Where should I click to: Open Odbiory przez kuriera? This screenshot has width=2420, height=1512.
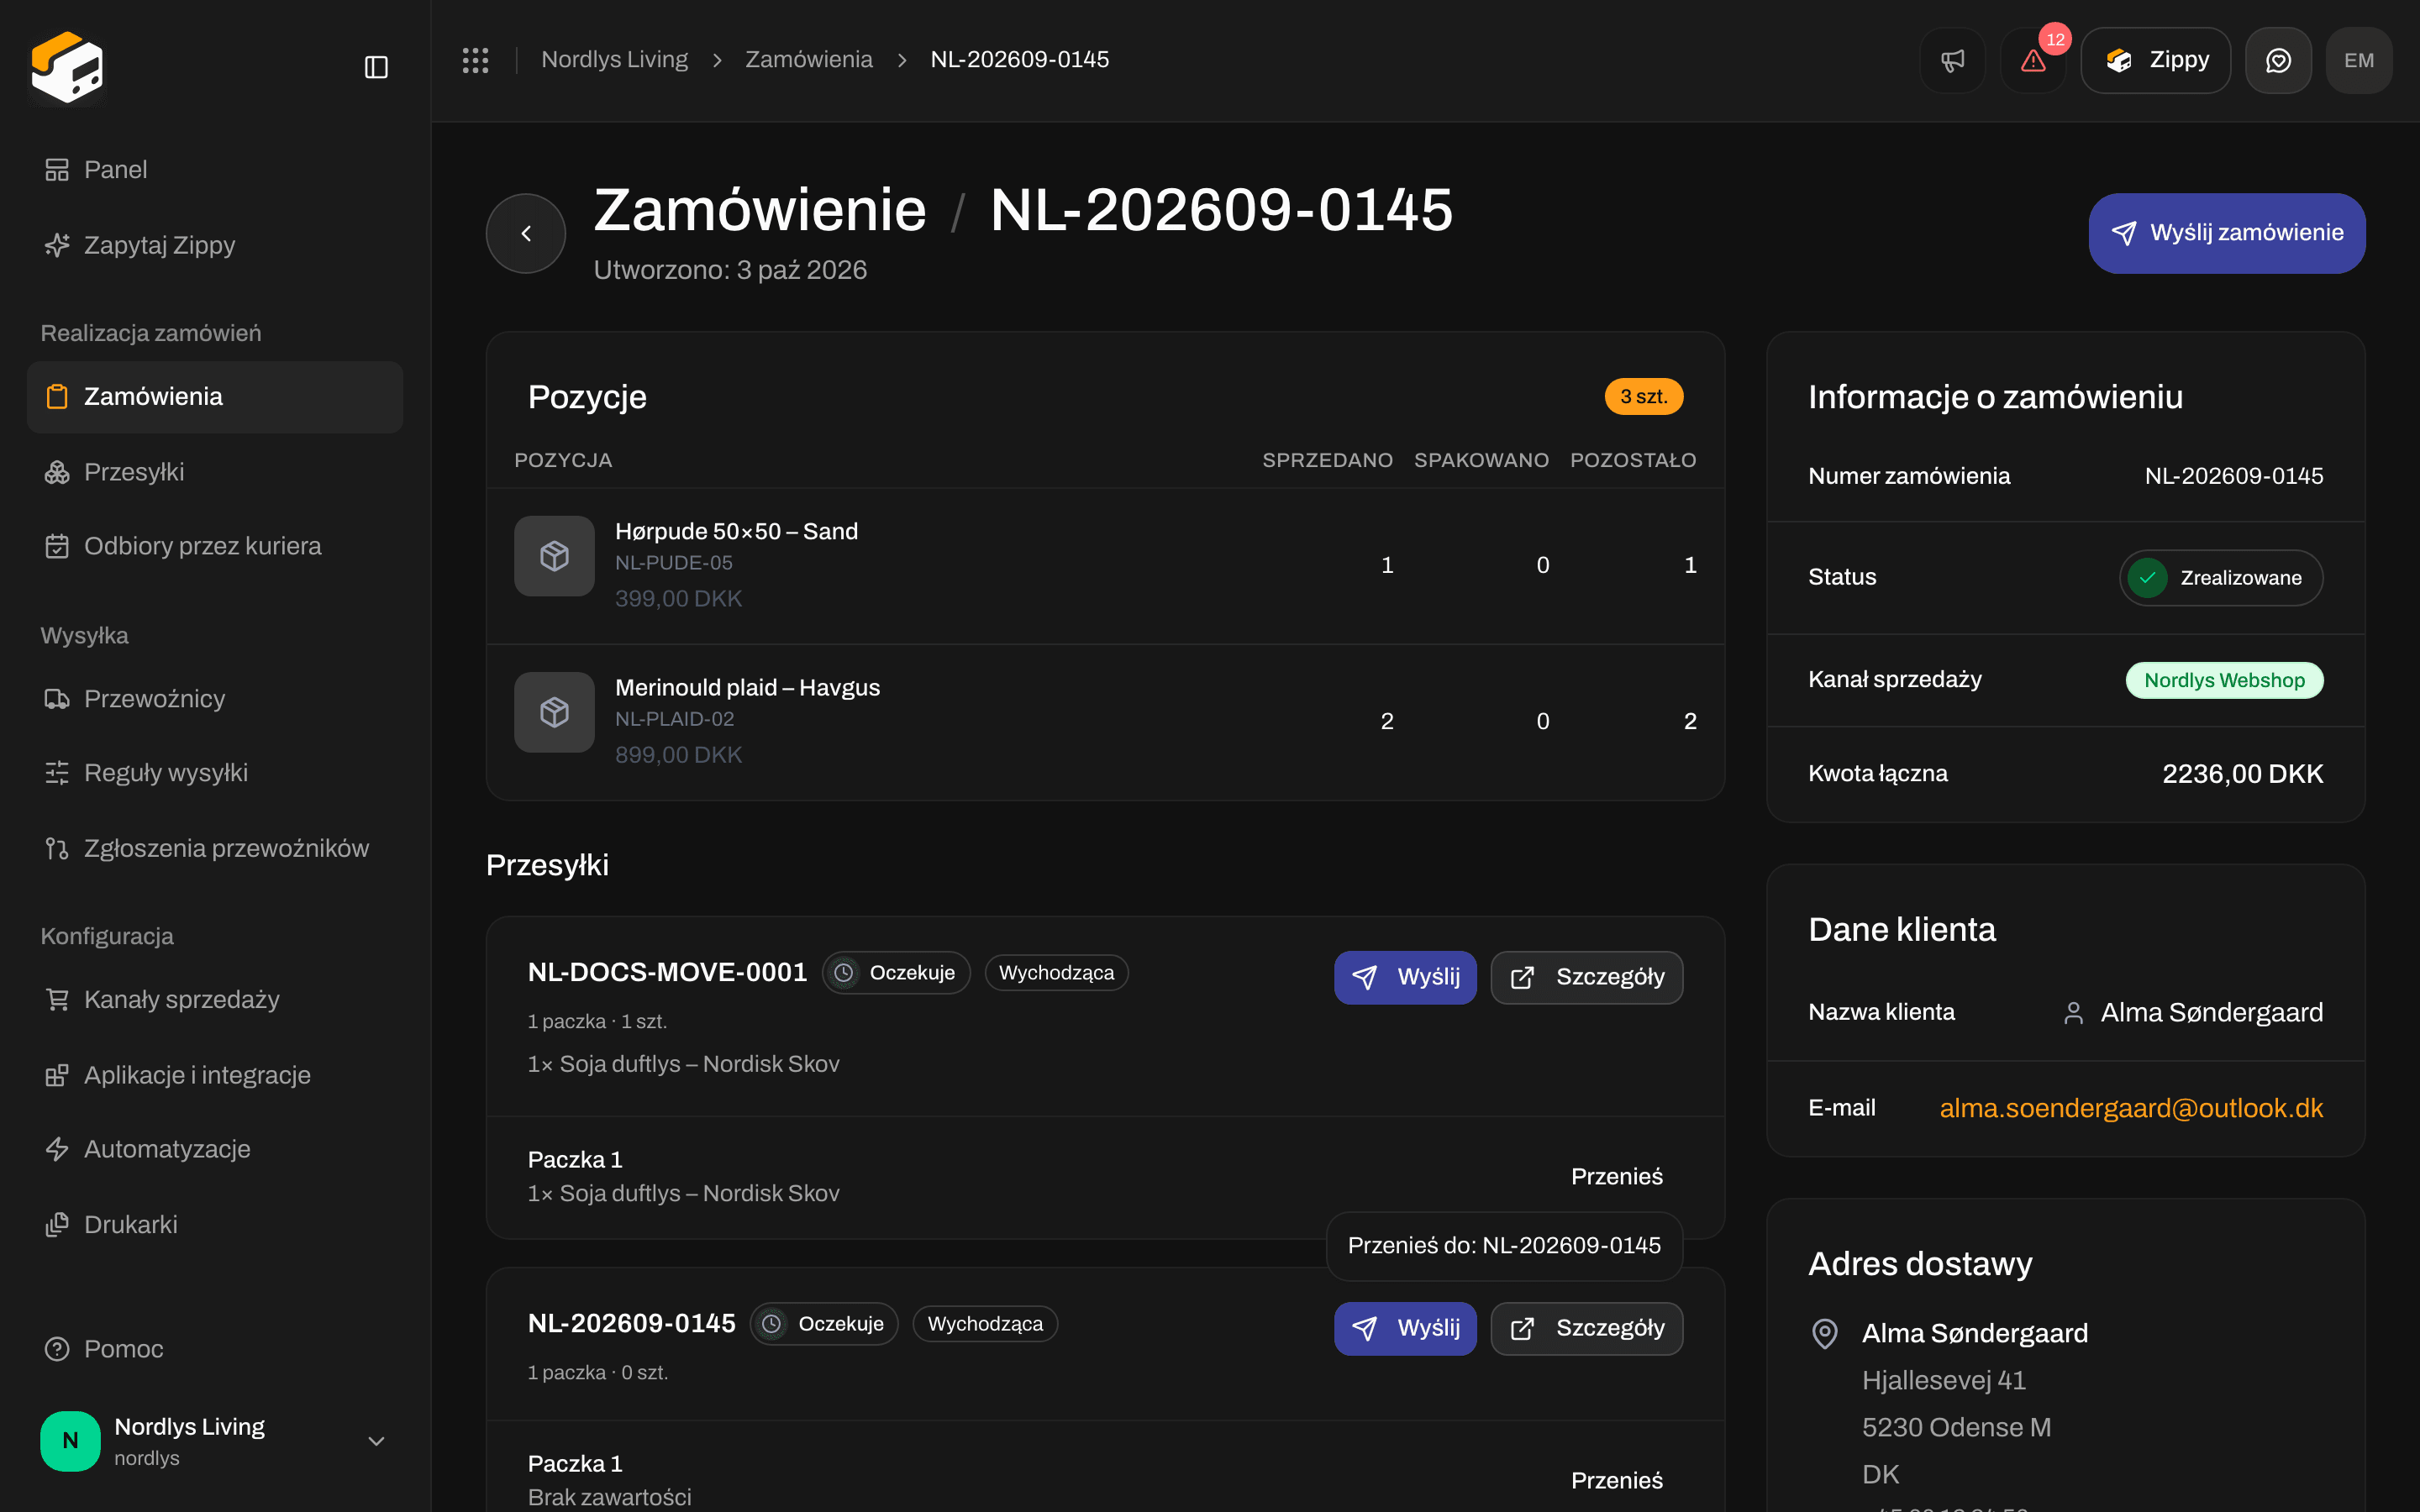coord(215,546)
